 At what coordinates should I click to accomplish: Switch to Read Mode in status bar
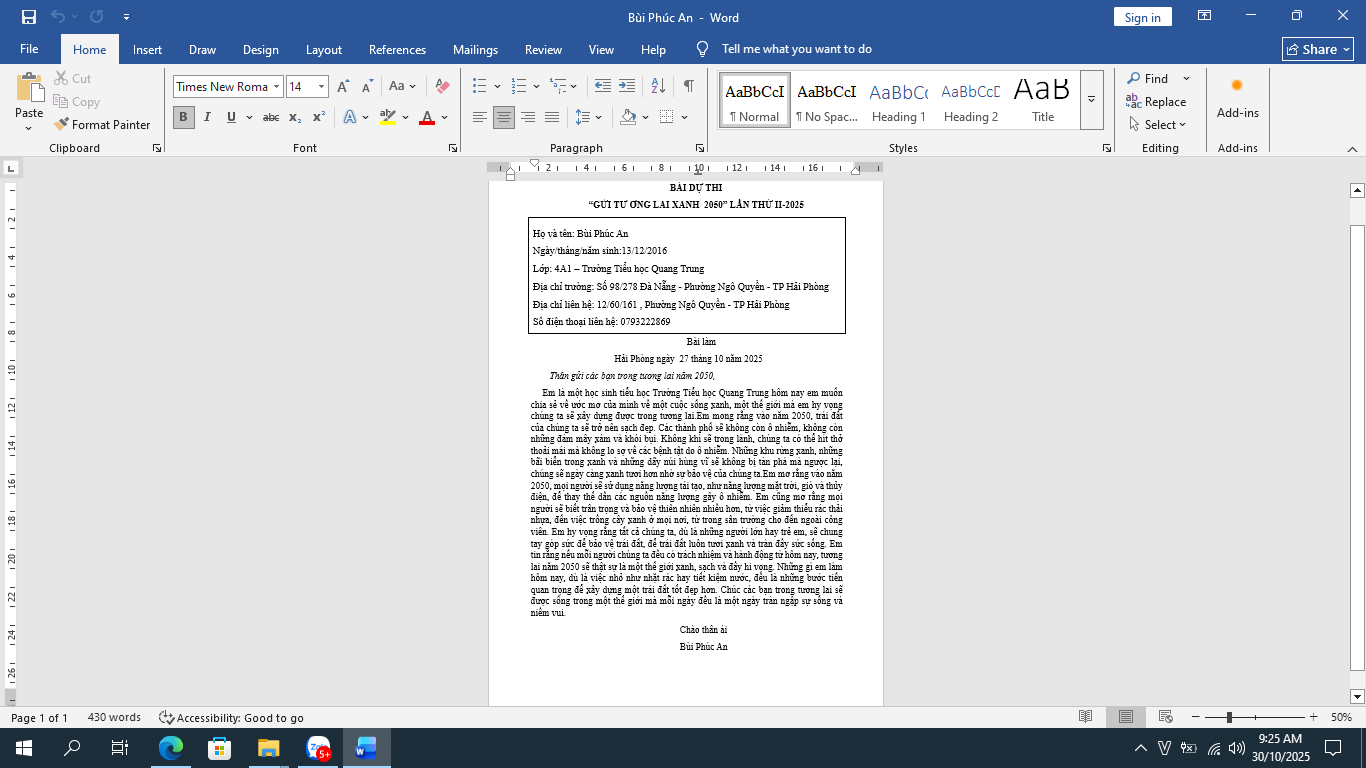(x=1086, y=717)
